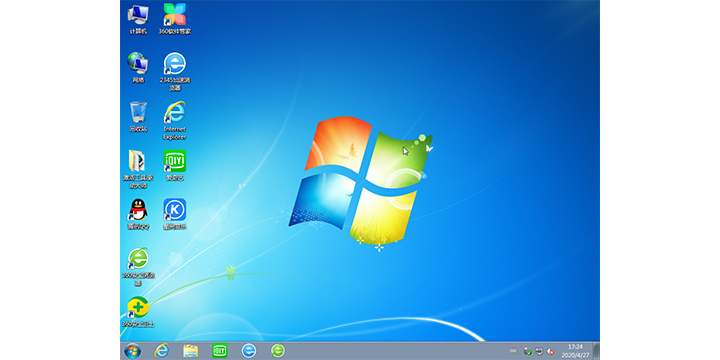The width and height of the screenshot is (720, 360).
Task: Select the Tencent QQ penguin shortcut
Action: (138, 214)
